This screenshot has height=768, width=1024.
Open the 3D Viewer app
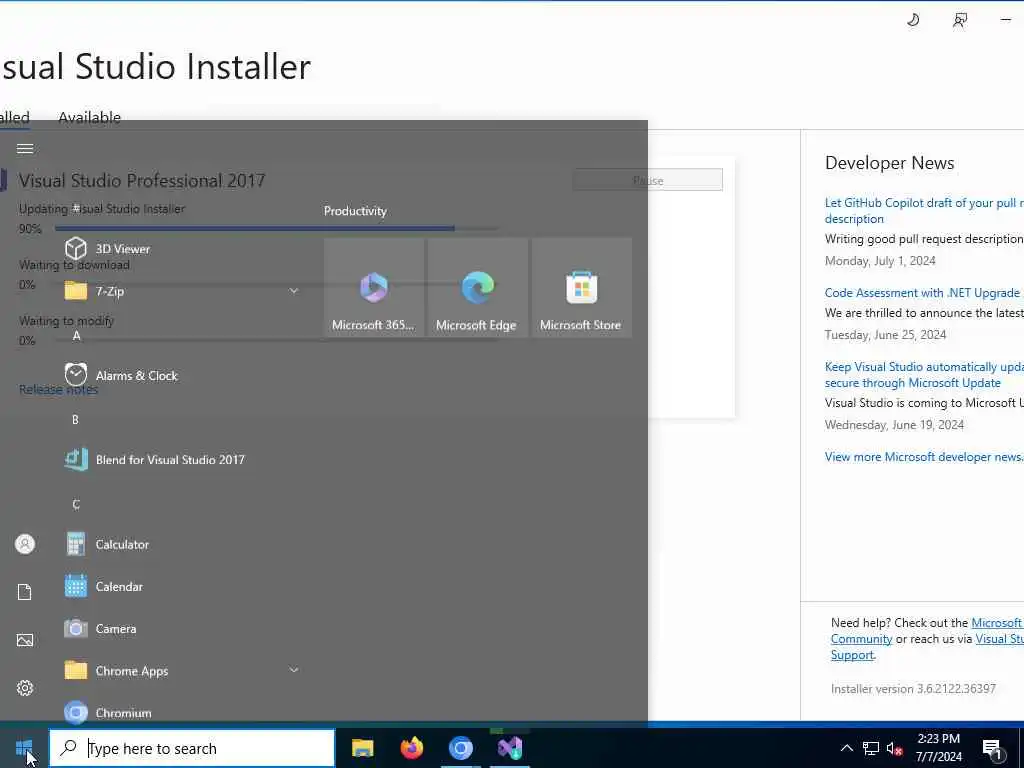183,249
